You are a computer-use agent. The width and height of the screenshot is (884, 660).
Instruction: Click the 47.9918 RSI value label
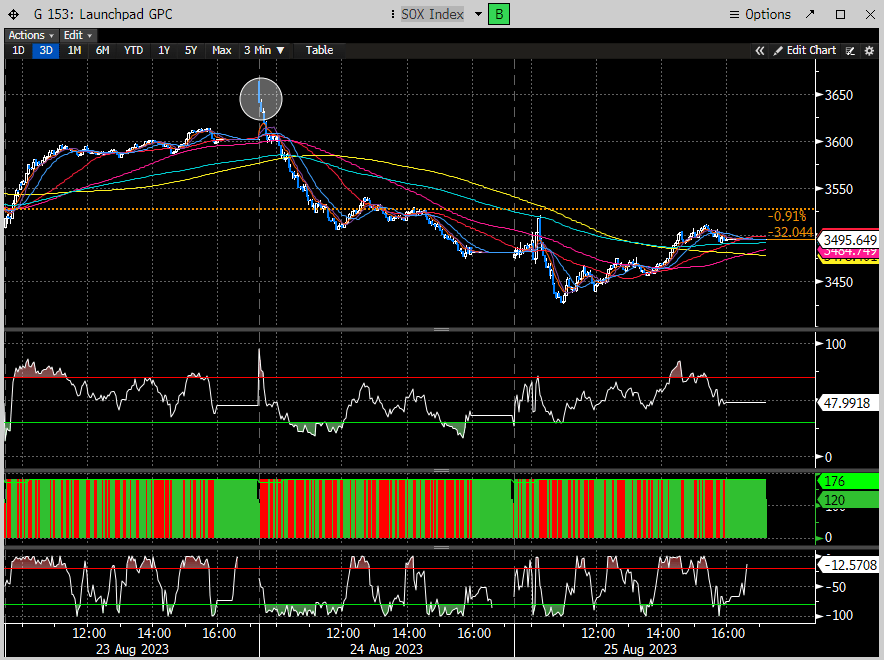point(846,403)
